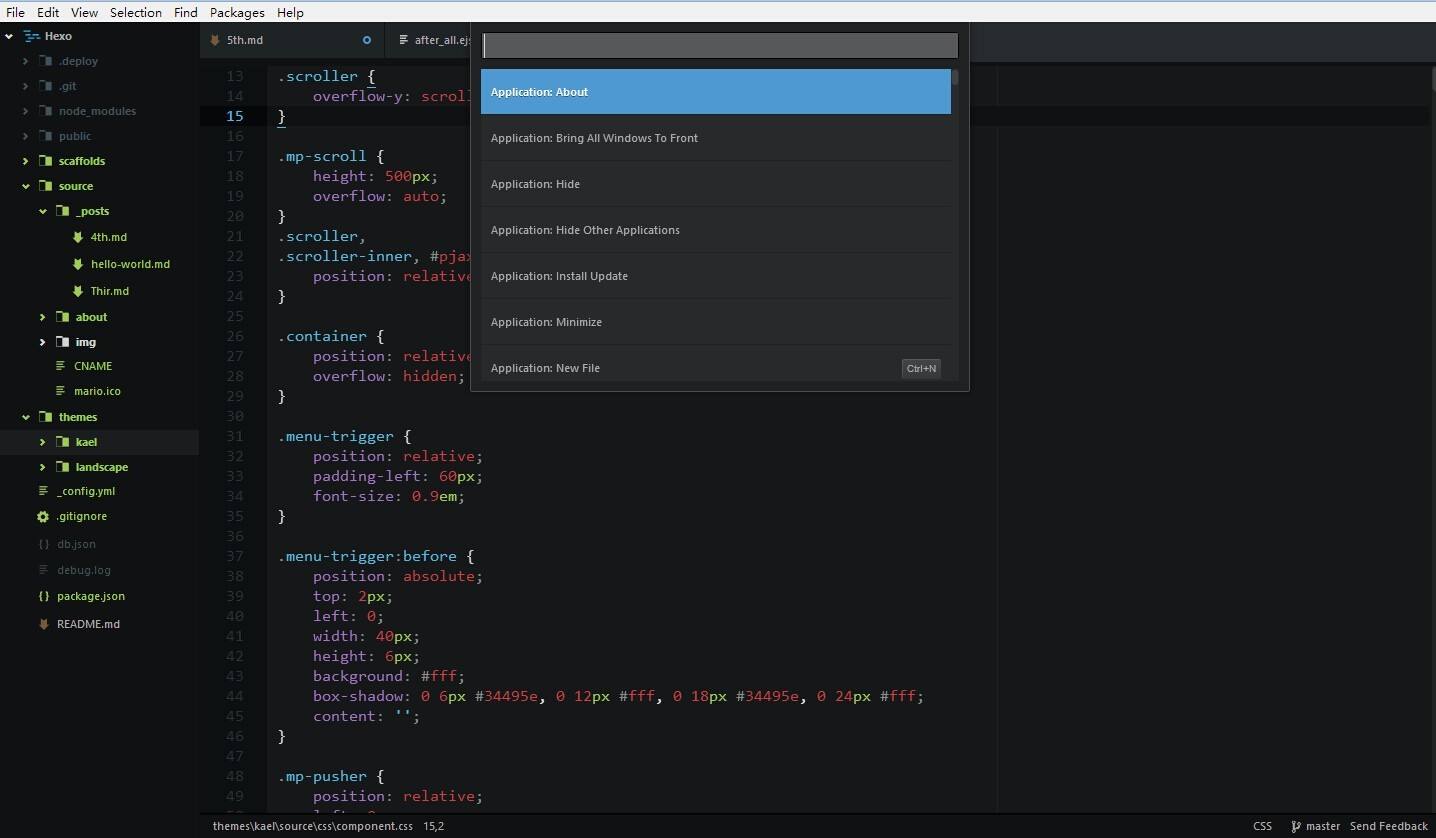Click the book icon next to README.md
Screen dimensions: 1436x838
point(43,624)
